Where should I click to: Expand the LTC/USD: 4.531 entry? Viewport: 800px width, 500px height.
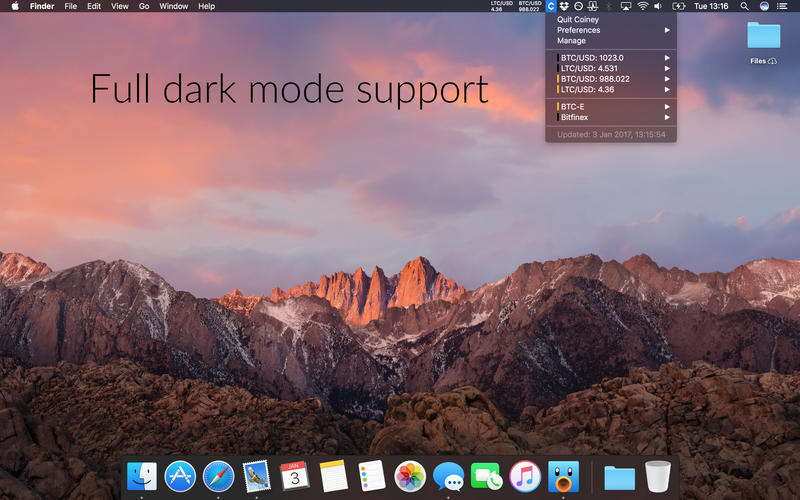click(611, 68)
